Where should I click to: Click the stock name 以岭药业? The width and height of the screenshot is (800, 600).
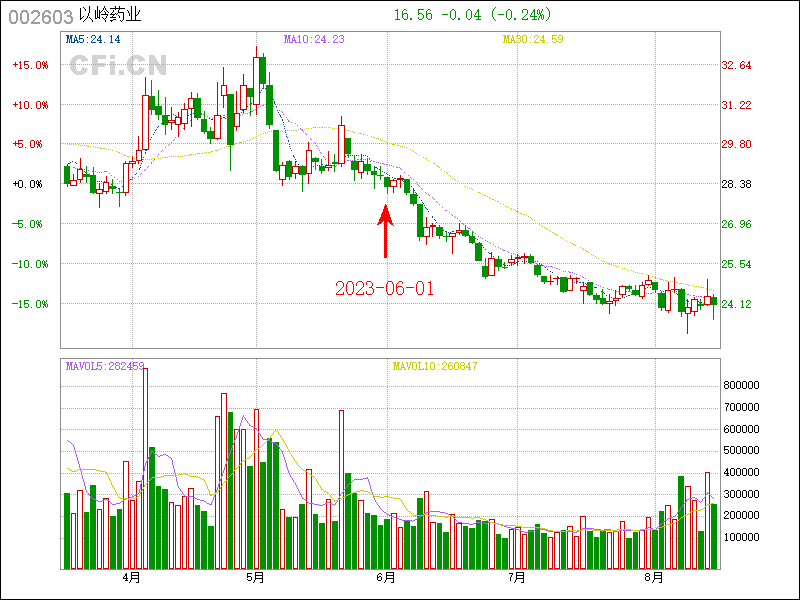[x=109, y=15]
